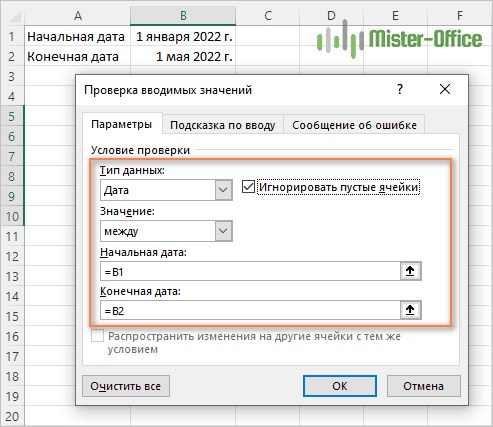Switch to the Сообщение об ошибке tab
Screen dimensions: 493x427
[x=354, y=125]
